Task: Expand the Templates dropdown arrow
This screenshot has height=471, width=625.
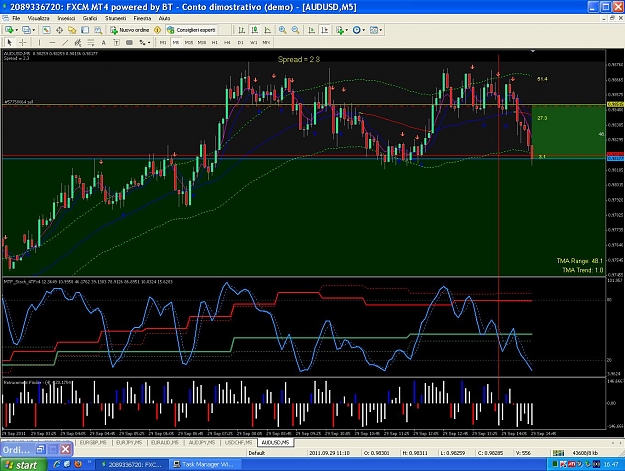Action: pos(381,30)
